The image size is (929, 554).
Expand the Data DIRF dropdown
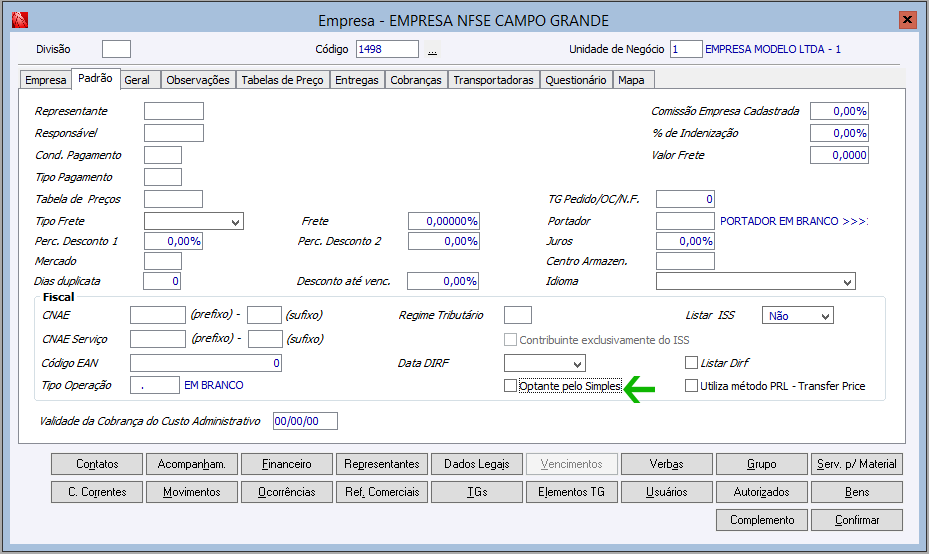(x=544, y=363)
